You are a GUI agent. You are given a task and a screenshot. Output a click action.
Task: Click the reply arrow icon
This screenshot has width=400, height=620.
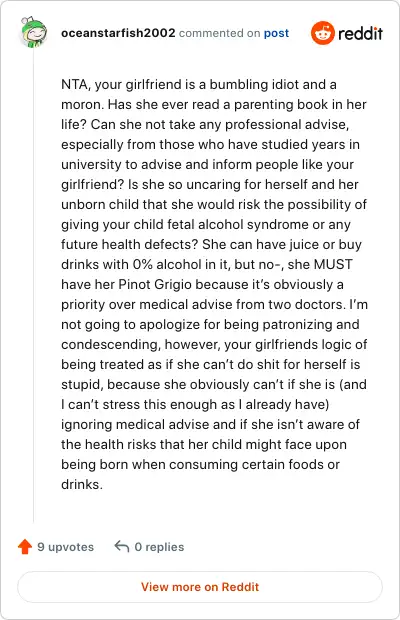click(x=122, y=546)
